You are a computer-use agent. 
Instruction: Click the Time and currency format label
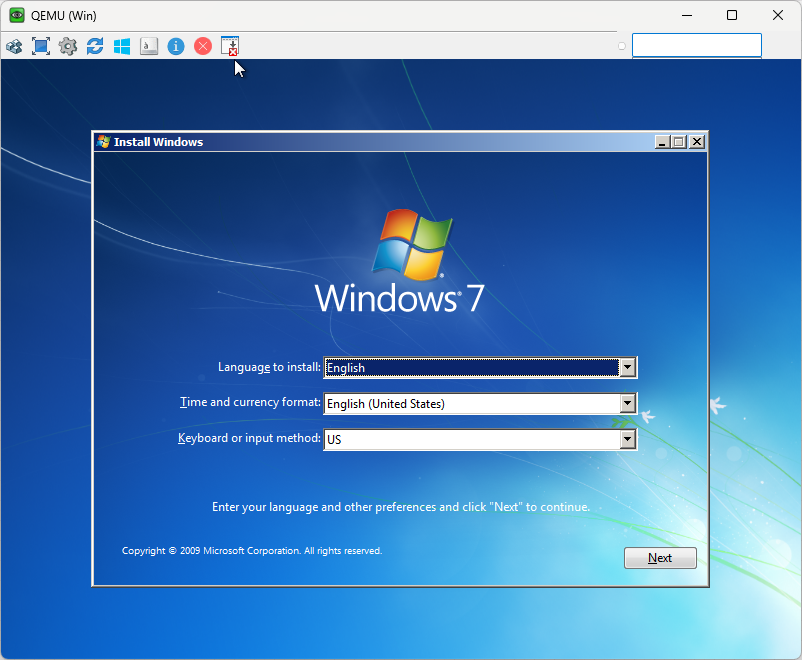click(x=250, y=402)
